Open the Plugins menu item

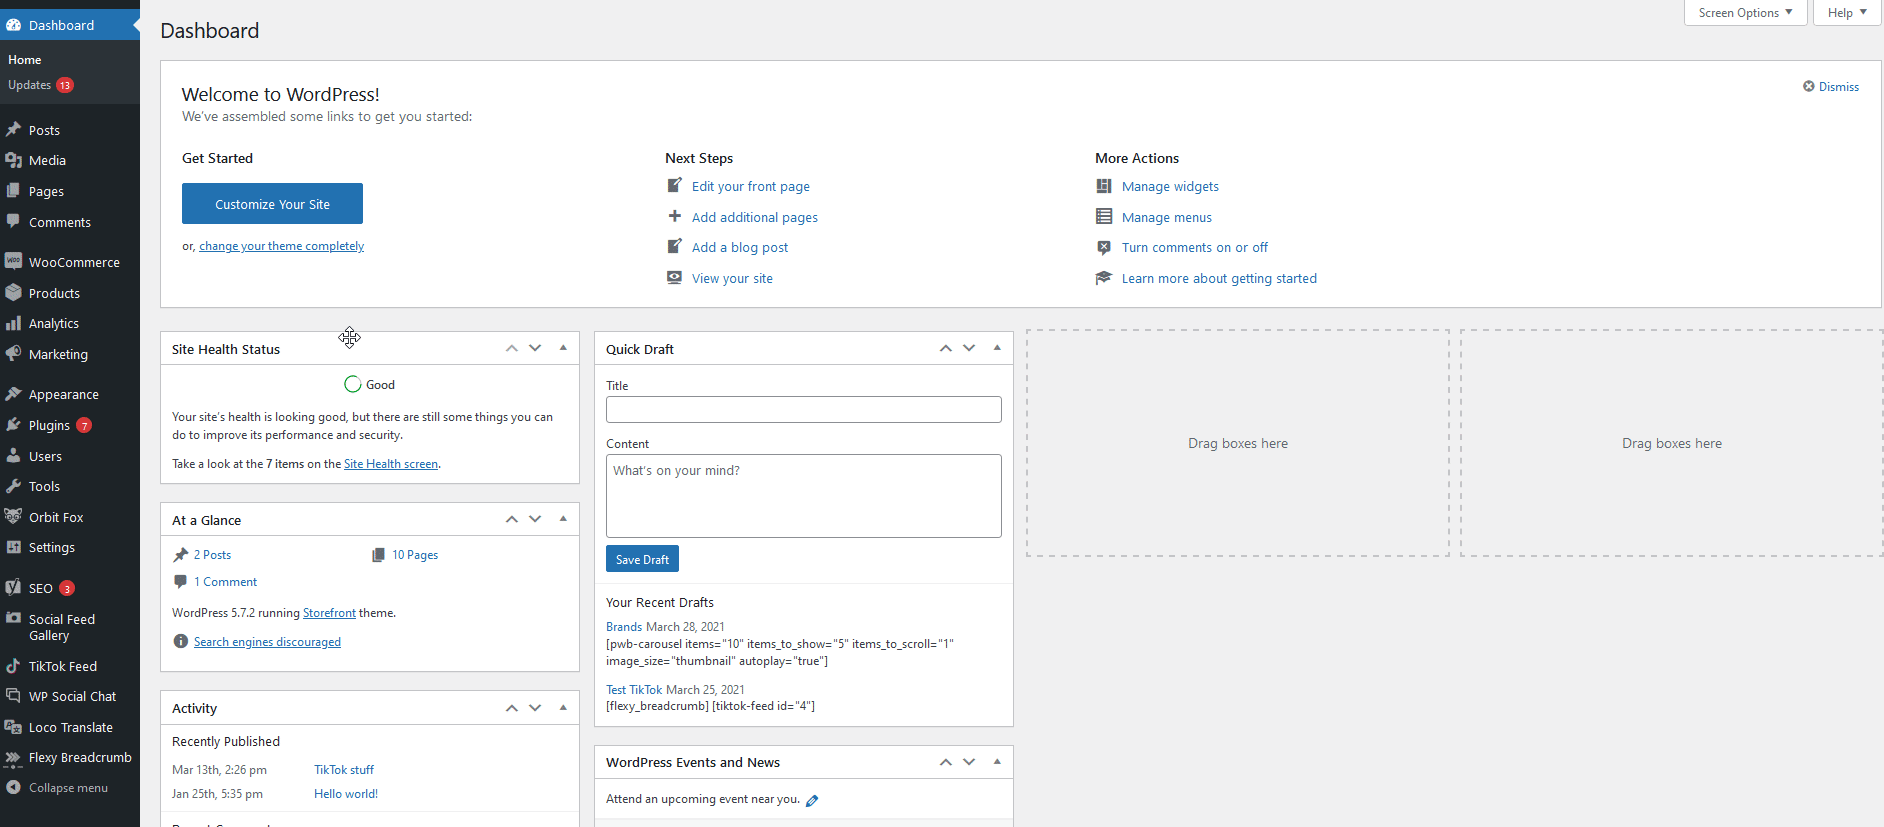[70, 425]
